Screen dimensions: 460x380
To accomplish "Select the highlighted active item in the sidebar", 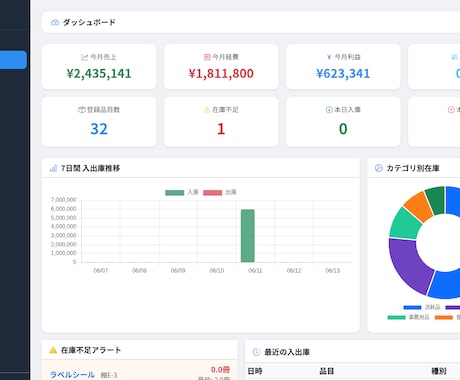I will coord(13,60).
